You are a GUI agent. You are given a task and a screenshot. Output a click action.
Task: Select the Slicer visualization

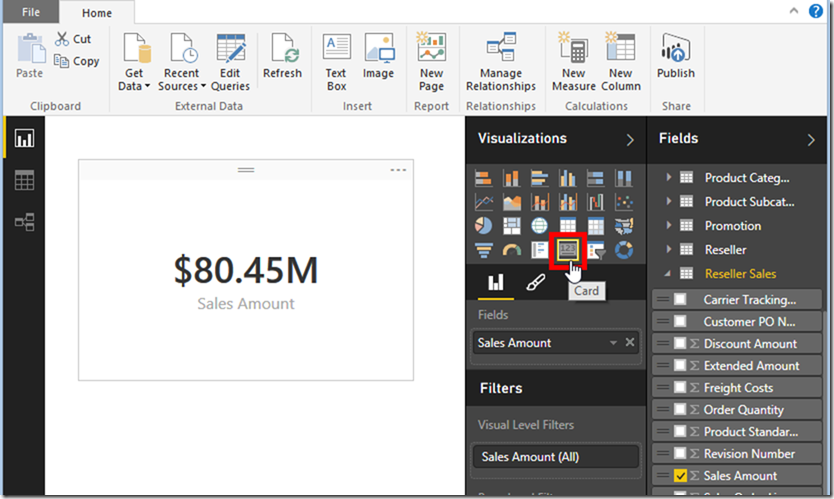tap(596, 250)
